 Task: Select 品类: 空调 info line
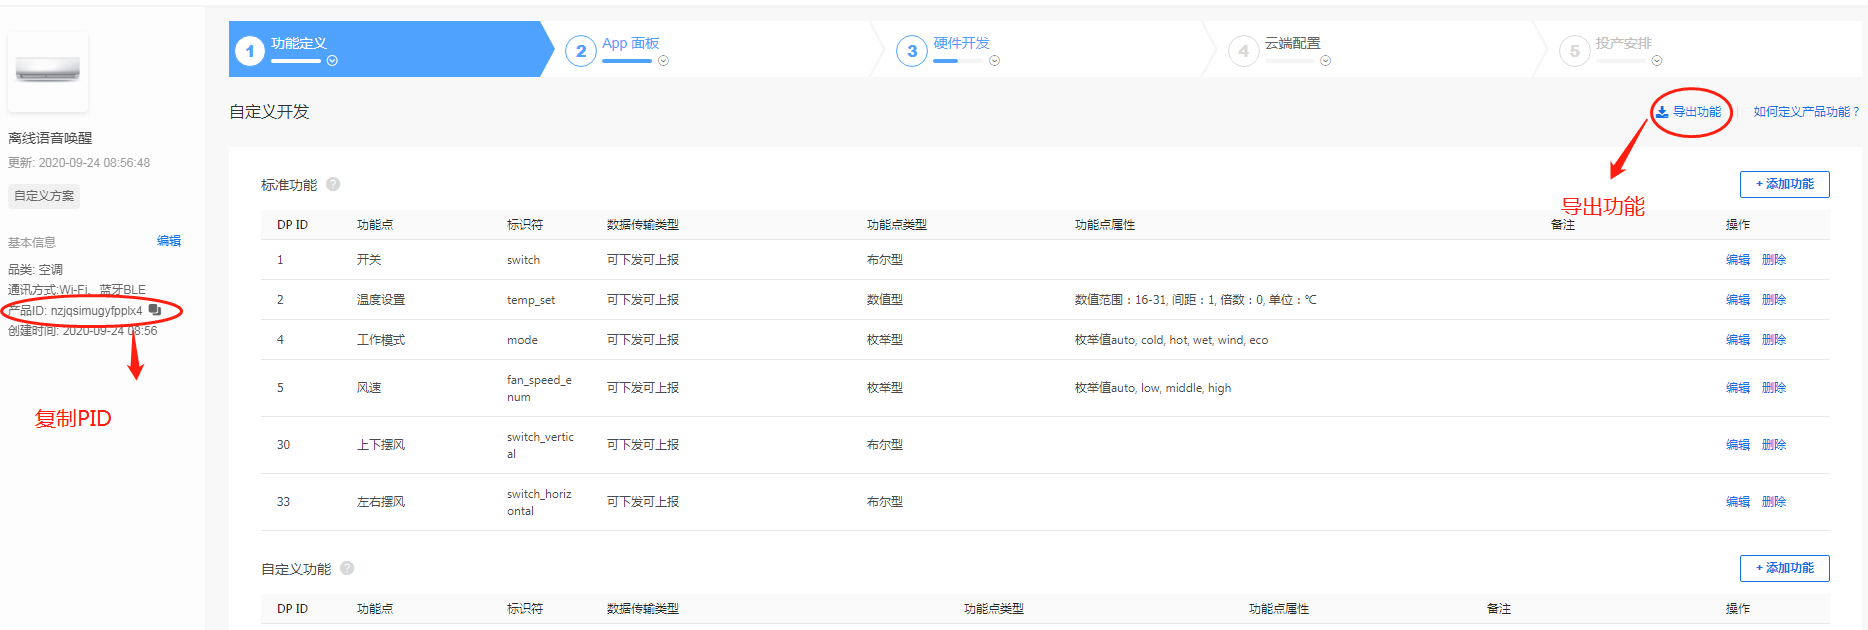(36, 270)
